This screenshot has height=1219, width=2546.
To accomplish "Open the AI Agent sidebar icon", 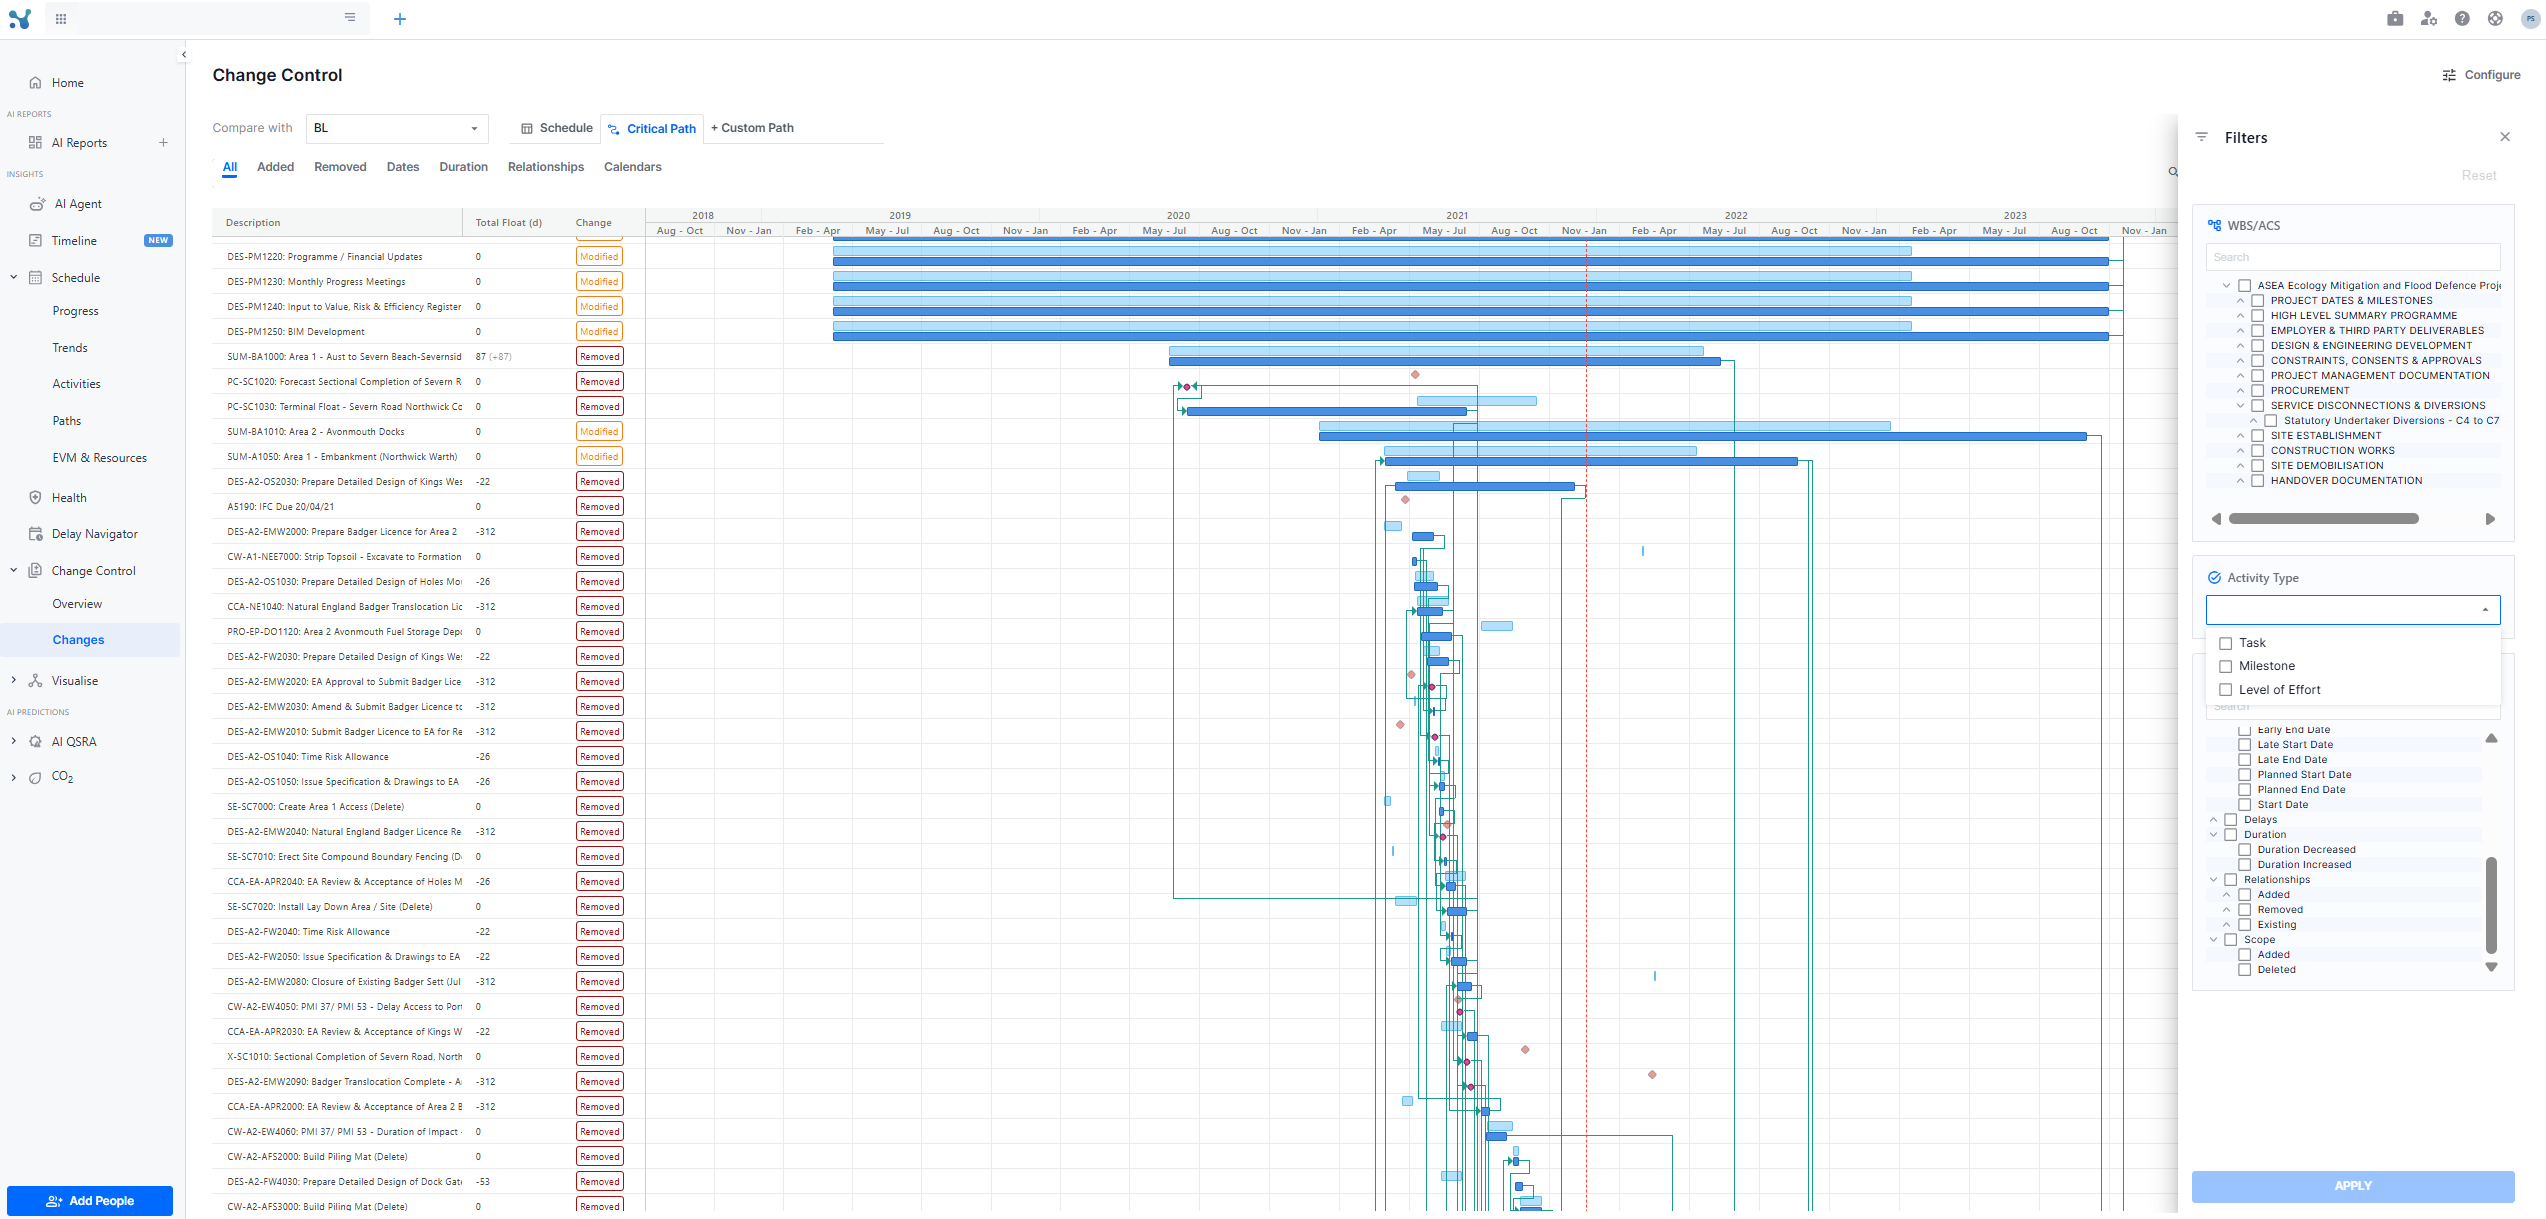I will (x=37, y=204).
